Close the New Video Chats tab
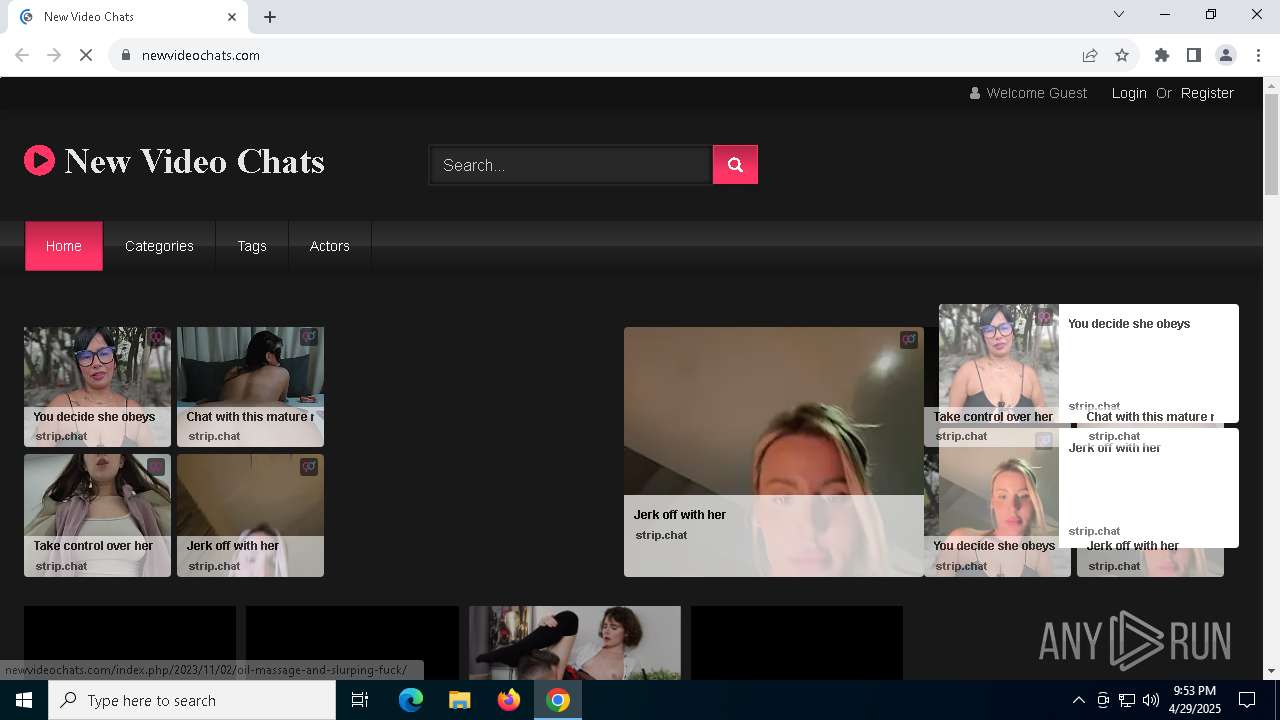 pos(232,17)
